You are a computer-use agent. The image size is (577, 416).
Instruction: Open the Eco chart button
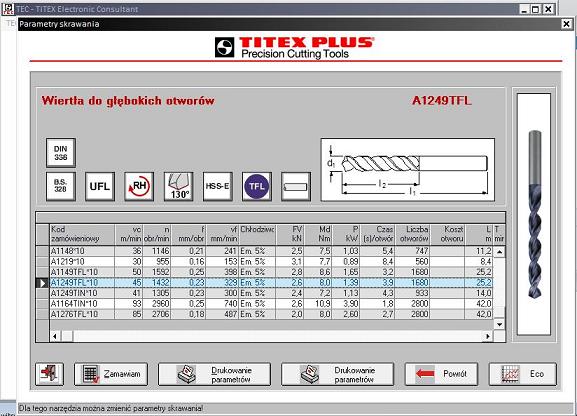pos(523,374)
